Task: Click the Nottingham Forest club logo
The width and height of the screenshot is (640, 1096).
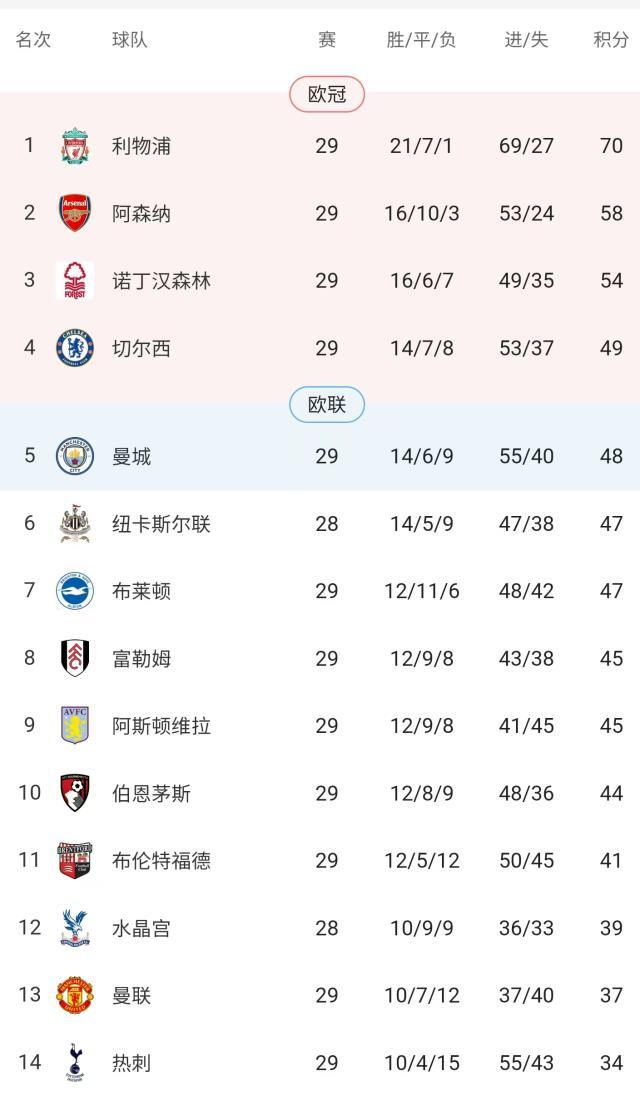Action: 72,281
